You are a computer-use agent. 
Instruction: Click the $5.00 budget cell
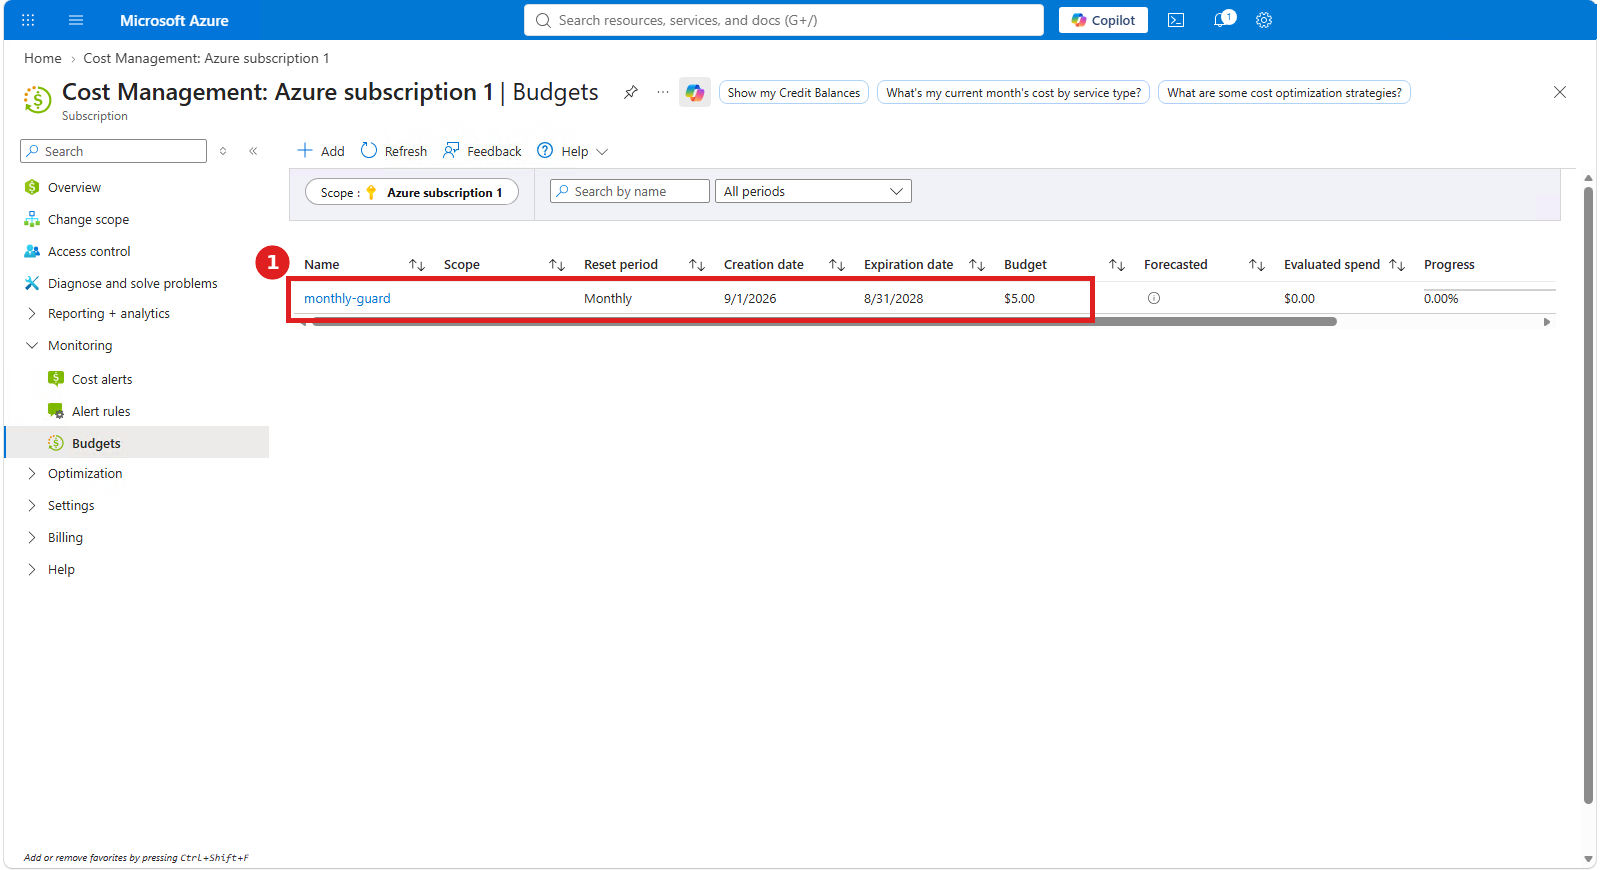click(x=1019, y=298)
